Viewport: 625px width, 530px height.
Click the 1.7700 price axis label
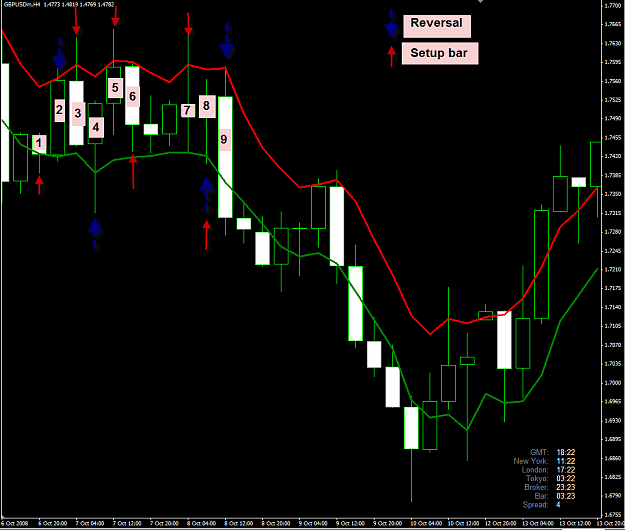pos(613,6)
